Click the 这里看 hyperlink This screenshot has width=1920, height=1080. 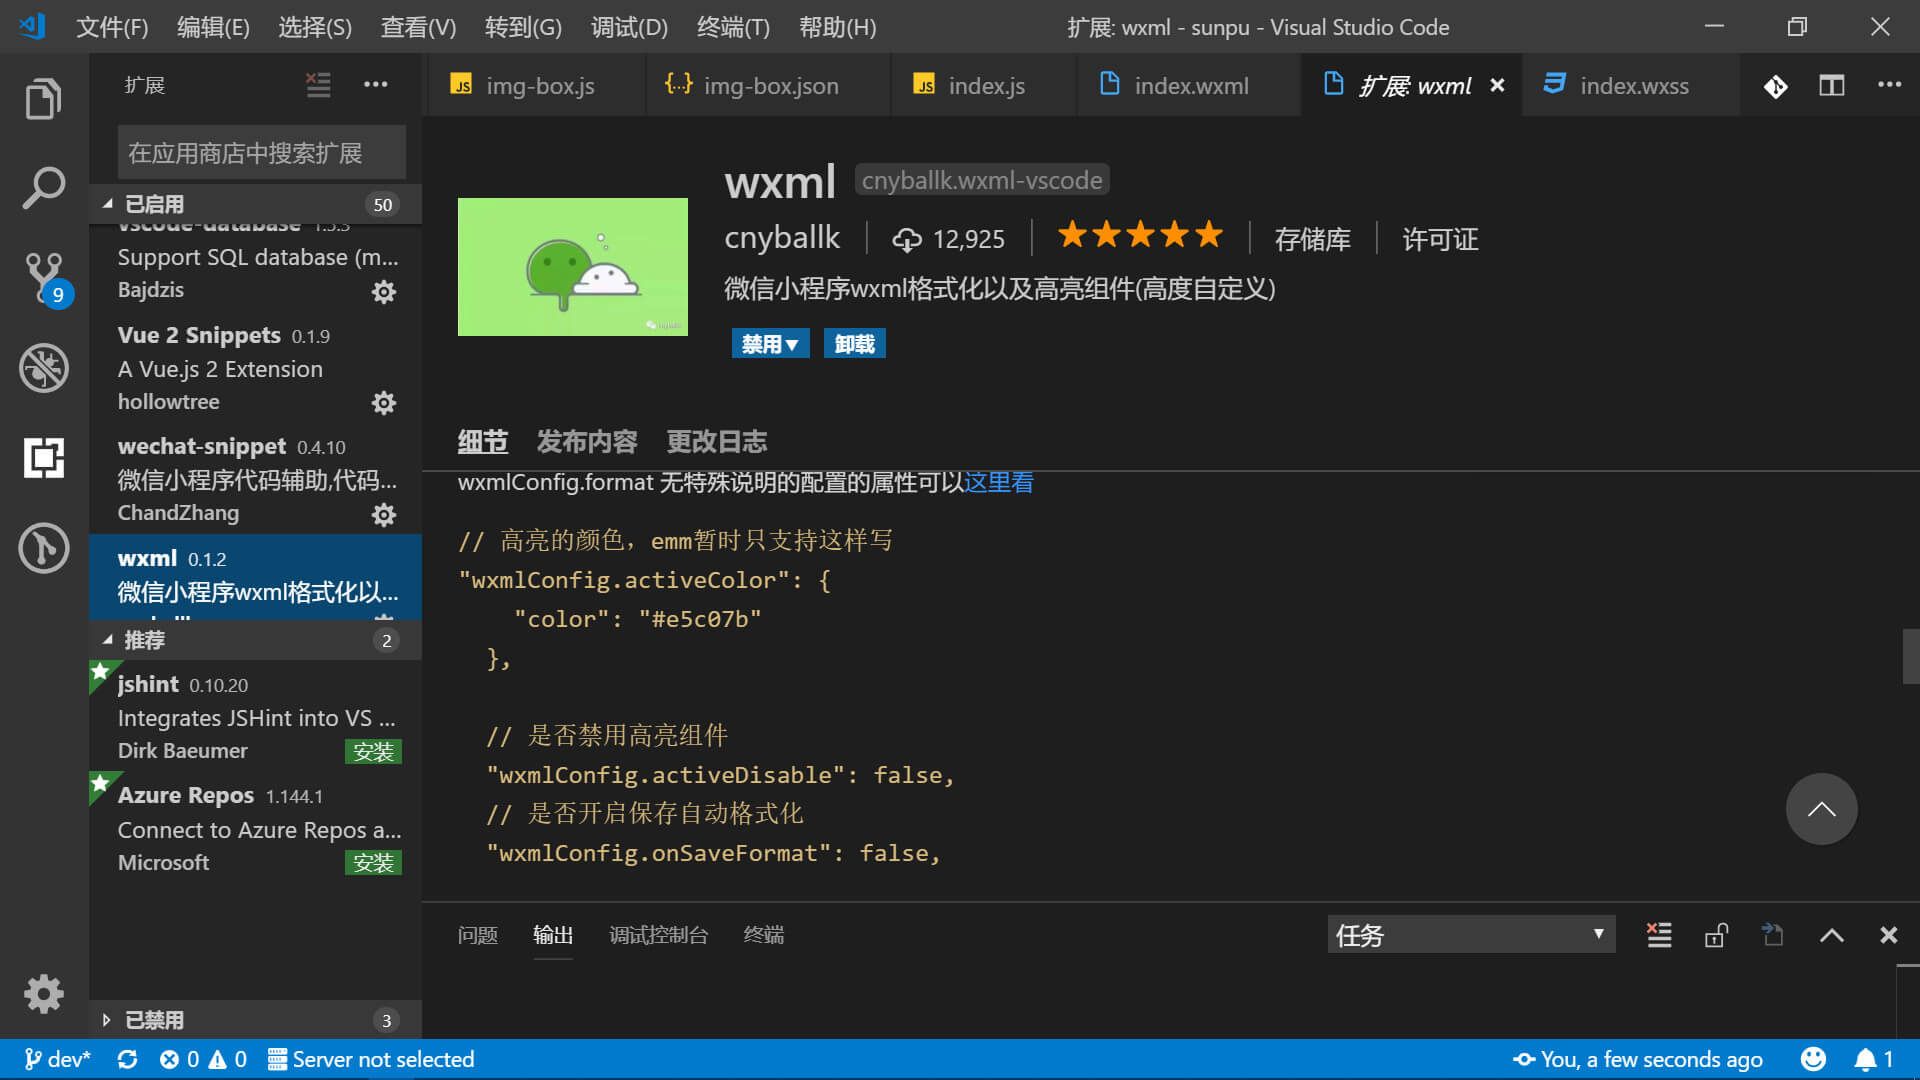998,483
